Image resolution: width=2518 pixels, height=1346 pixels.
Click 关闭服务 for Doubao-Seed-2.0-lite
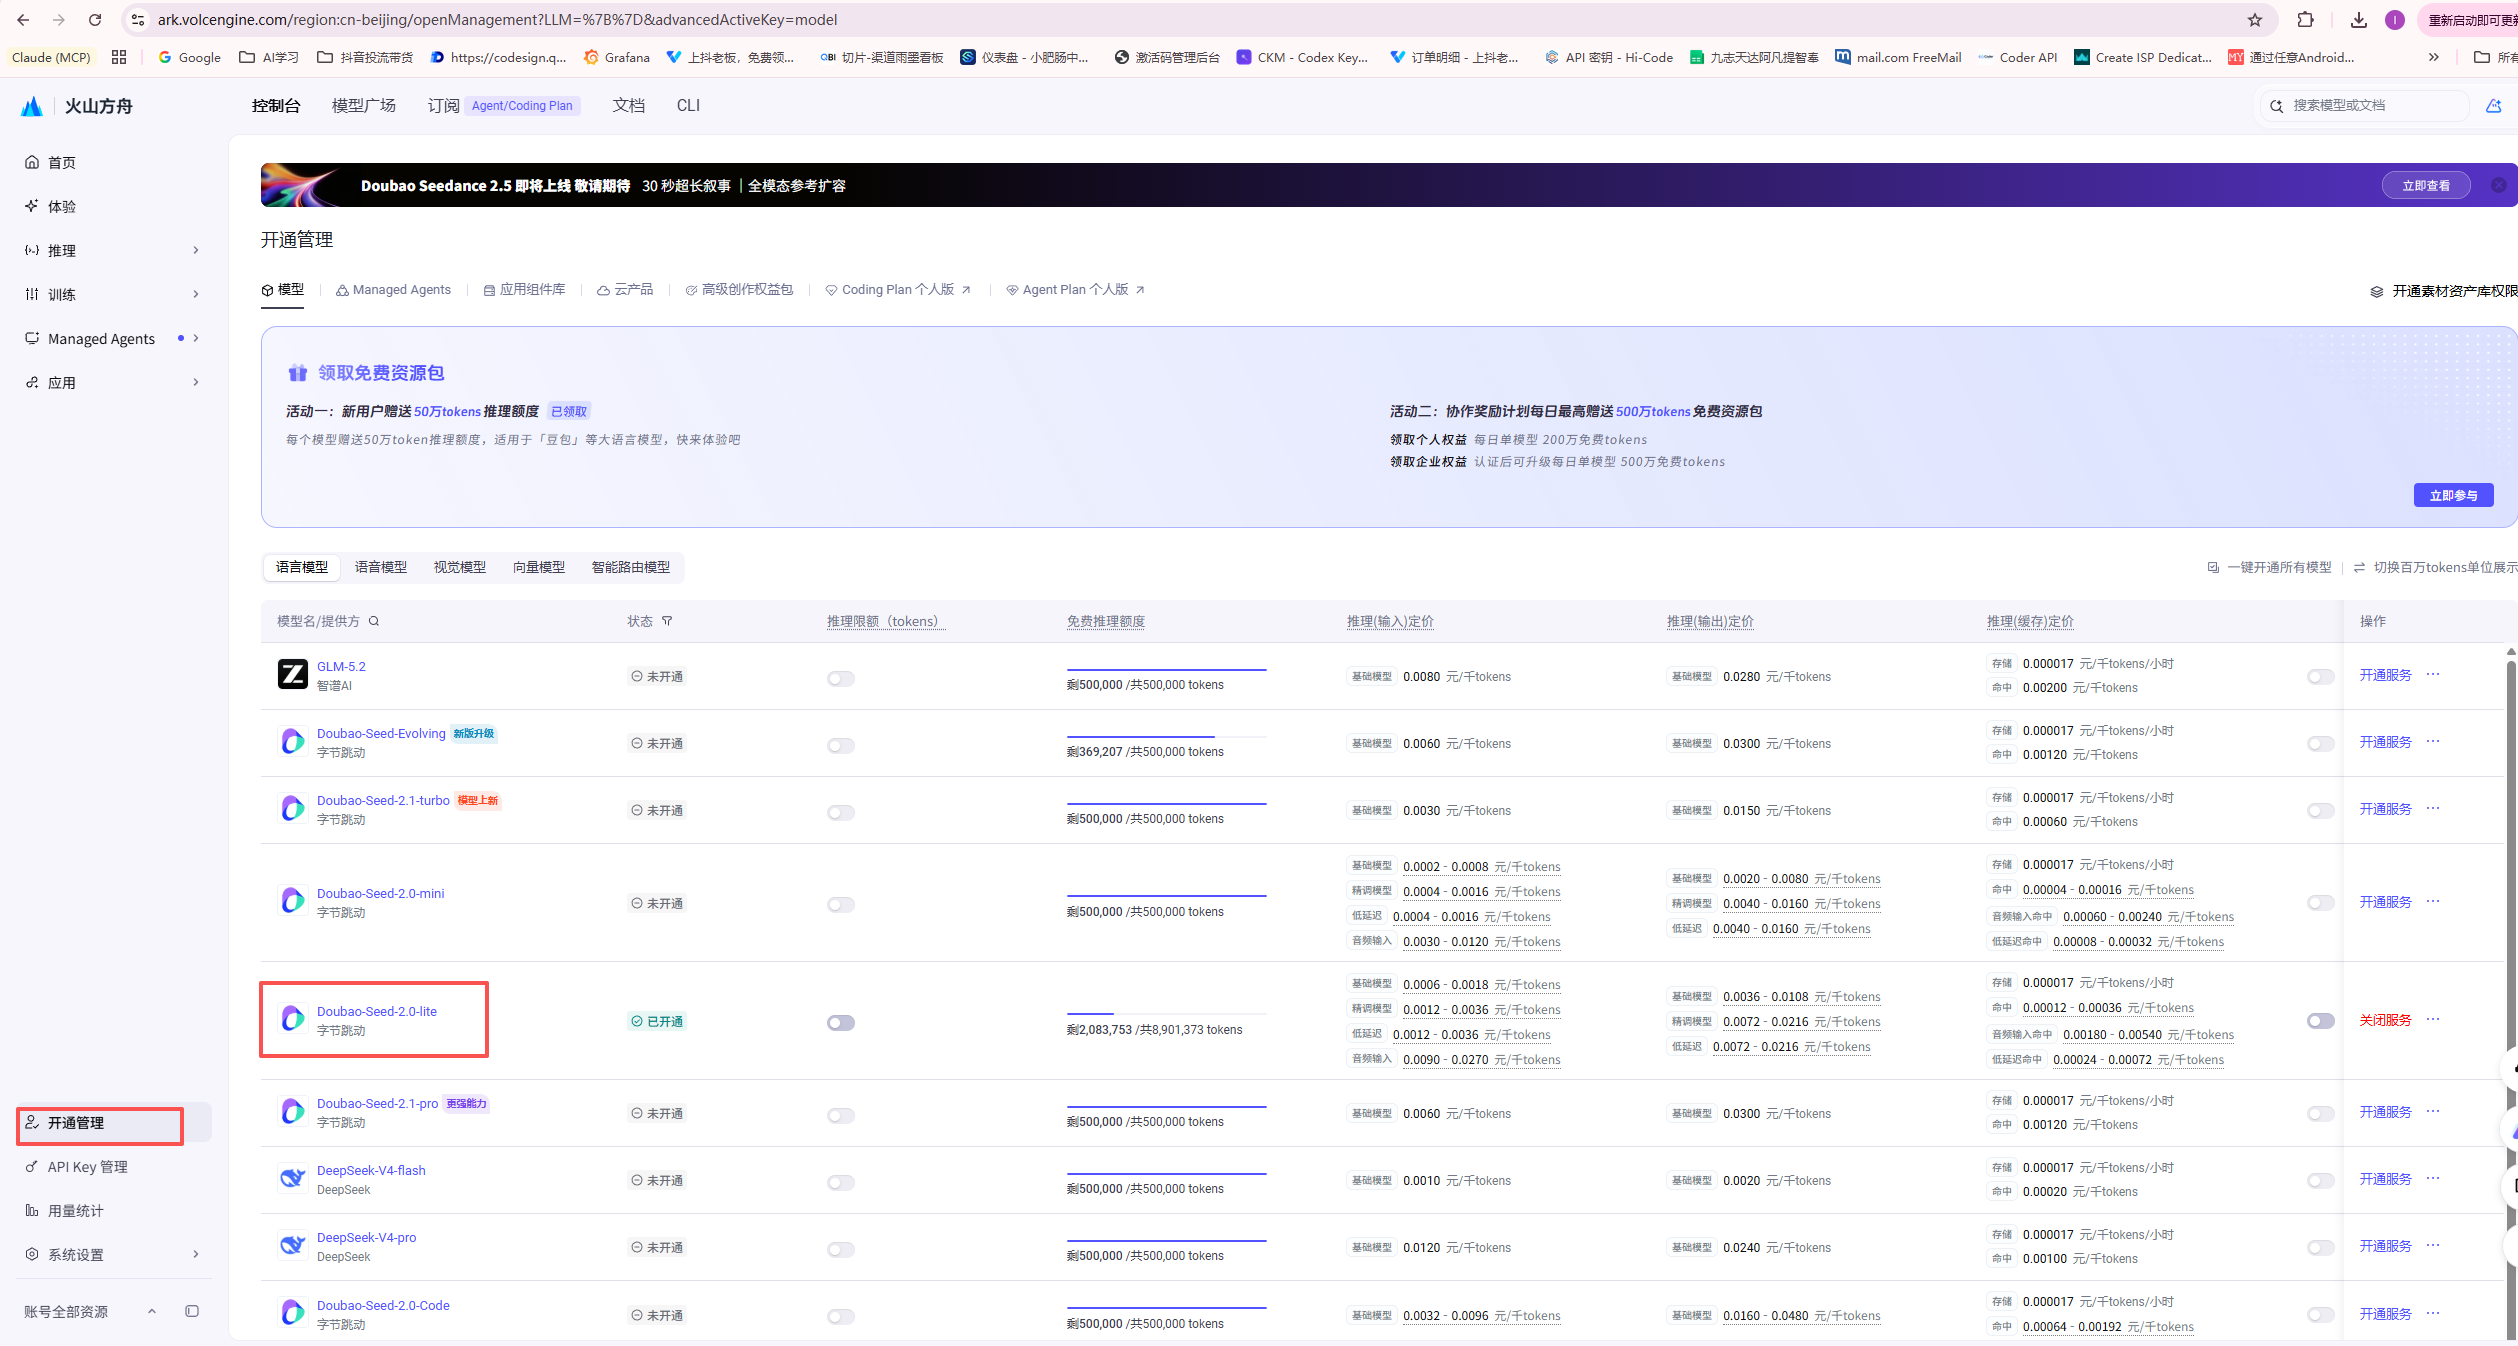(2385, 1020)
